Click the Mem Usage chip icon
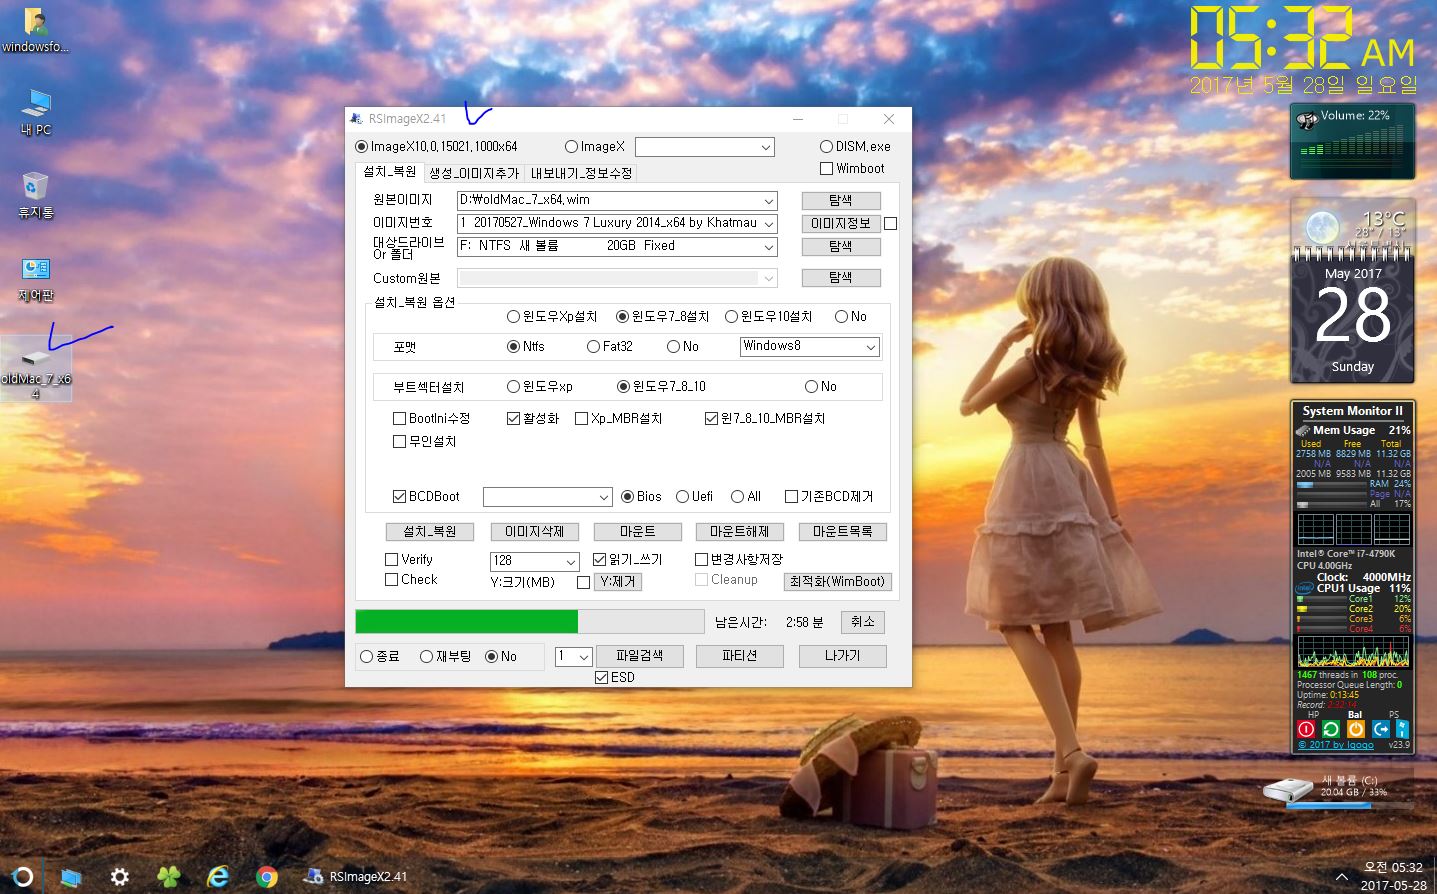 1303,430
